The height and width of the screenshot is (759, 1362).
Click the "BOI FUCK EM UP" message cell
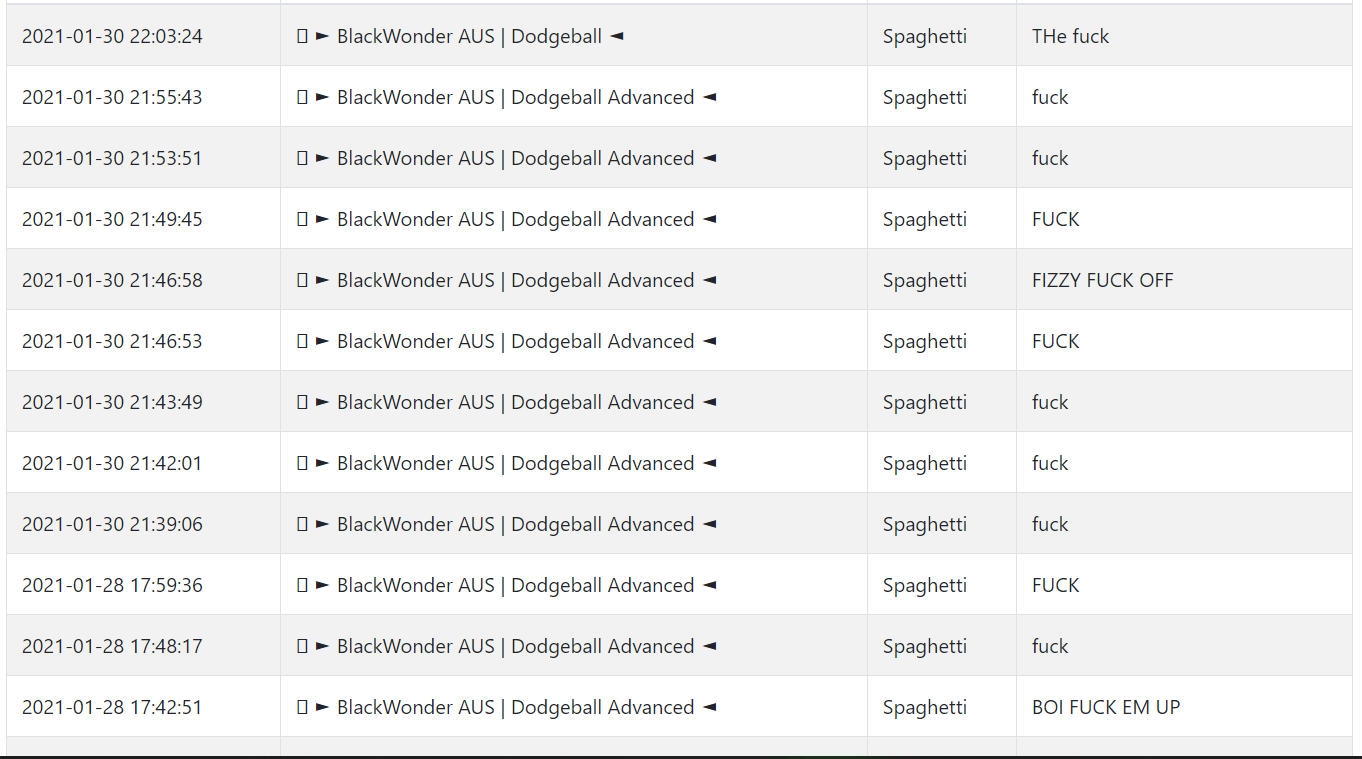[1184, 707]
